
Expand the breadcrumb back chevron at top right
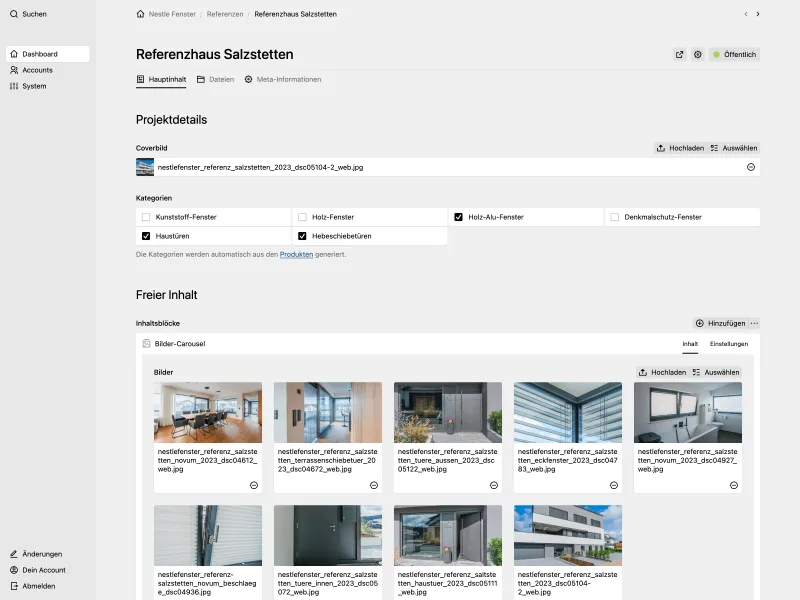(746, 14)
